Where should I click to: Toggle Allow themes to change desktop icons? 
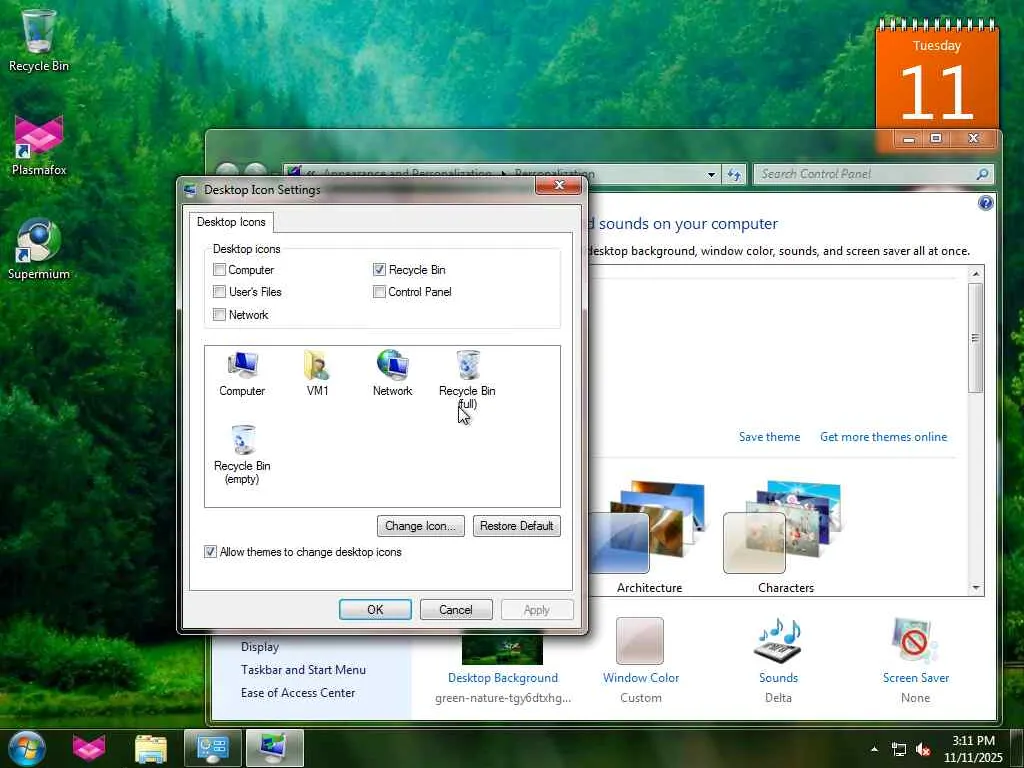pyautogui.click(x=210, y=552)
